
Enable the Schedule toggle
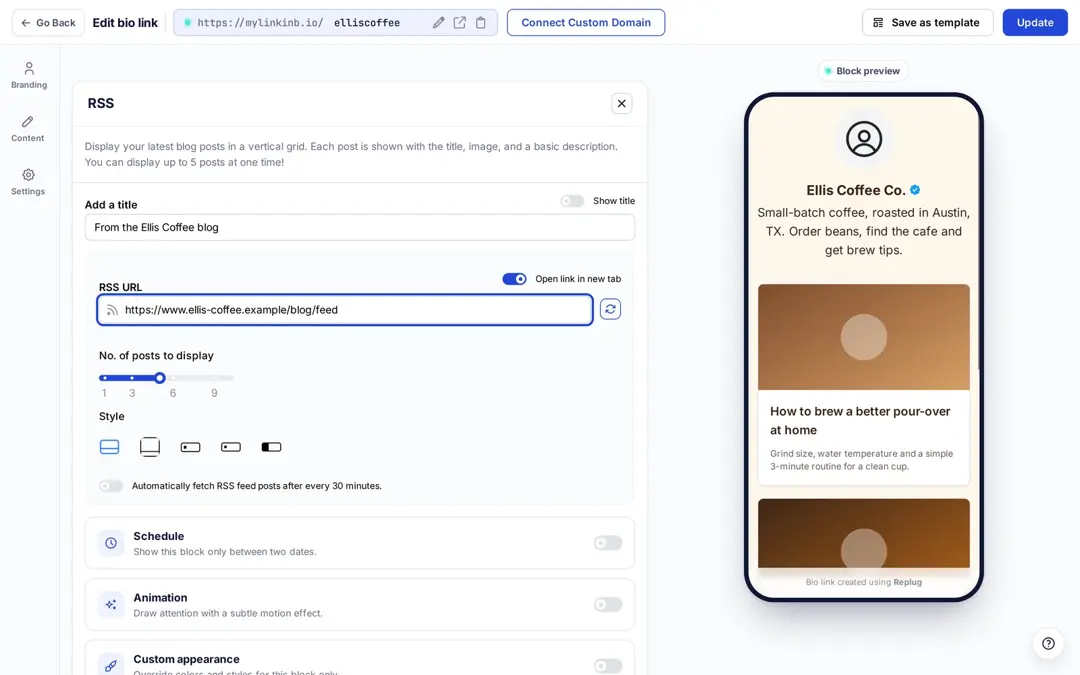[x=608, y=543]
